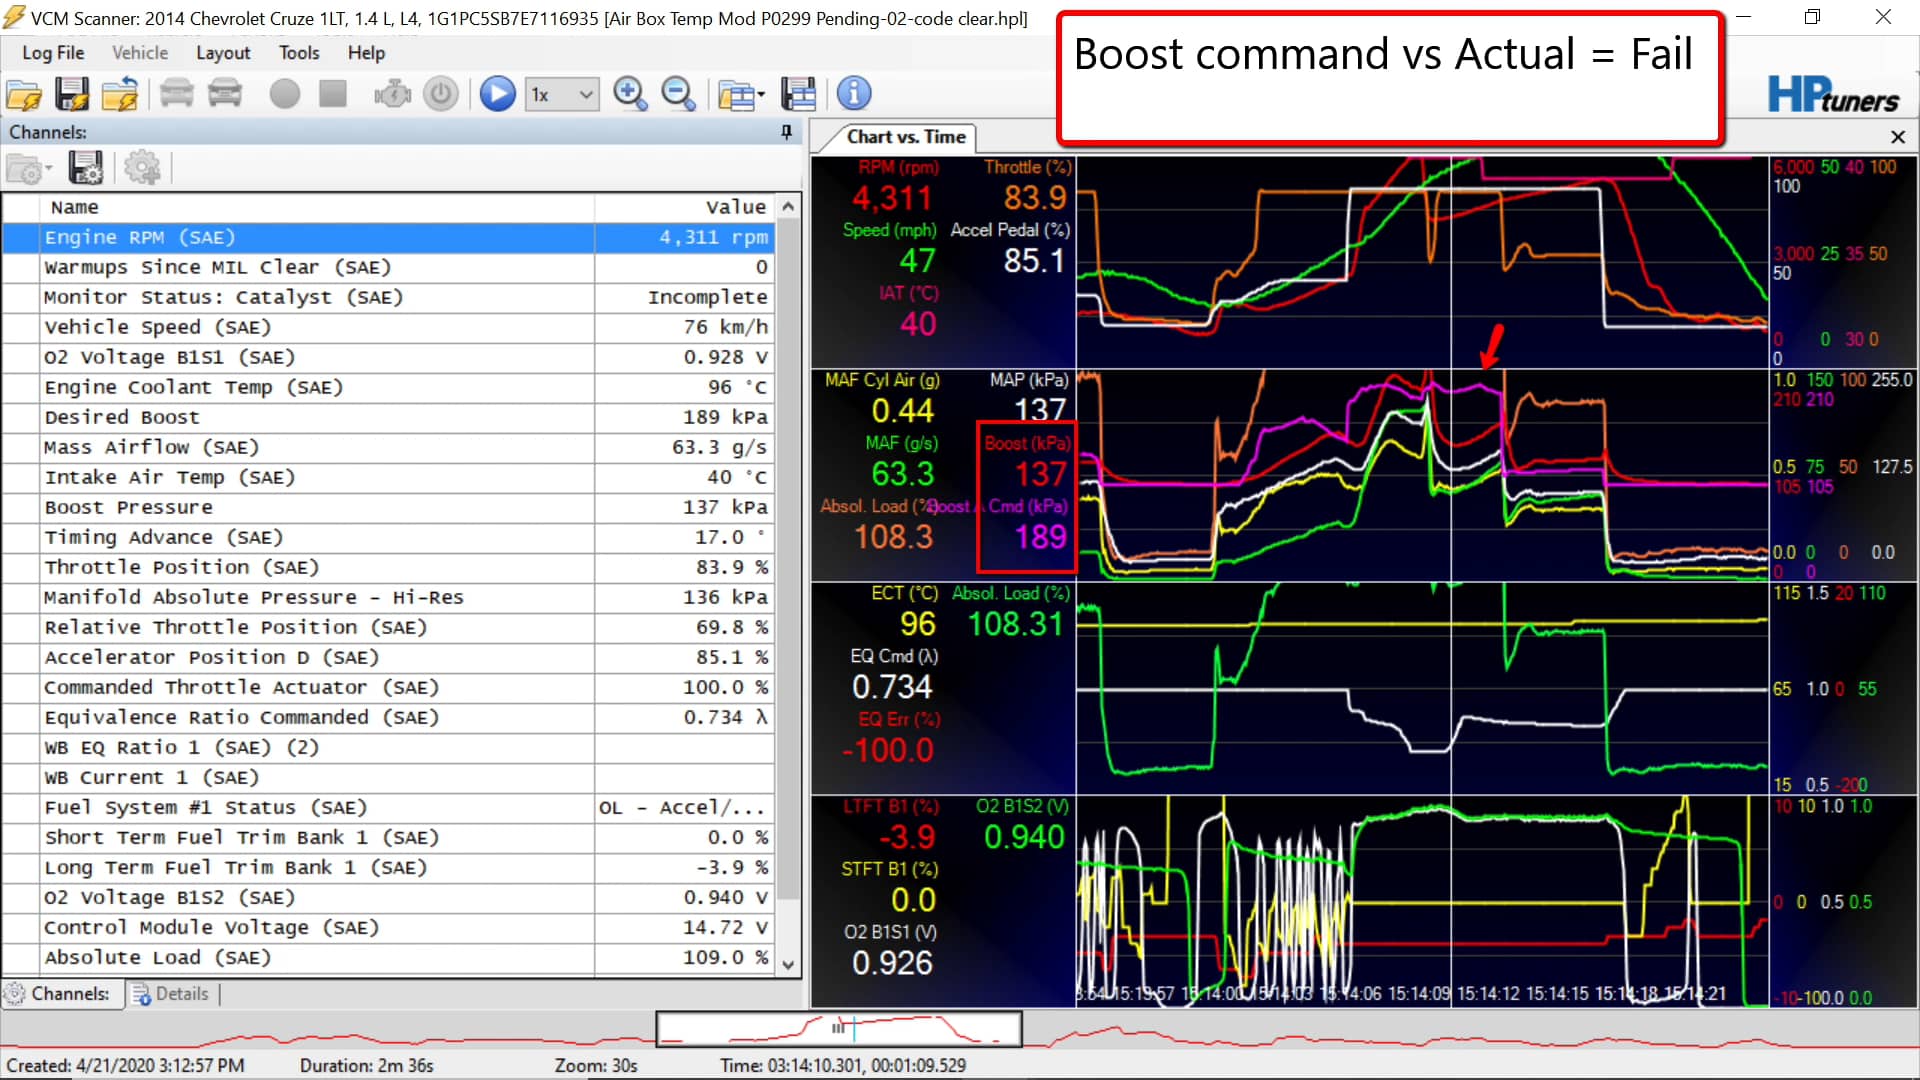Select the Throttle Position (SAE) row

pyautogui.click(x=387, y=567)
